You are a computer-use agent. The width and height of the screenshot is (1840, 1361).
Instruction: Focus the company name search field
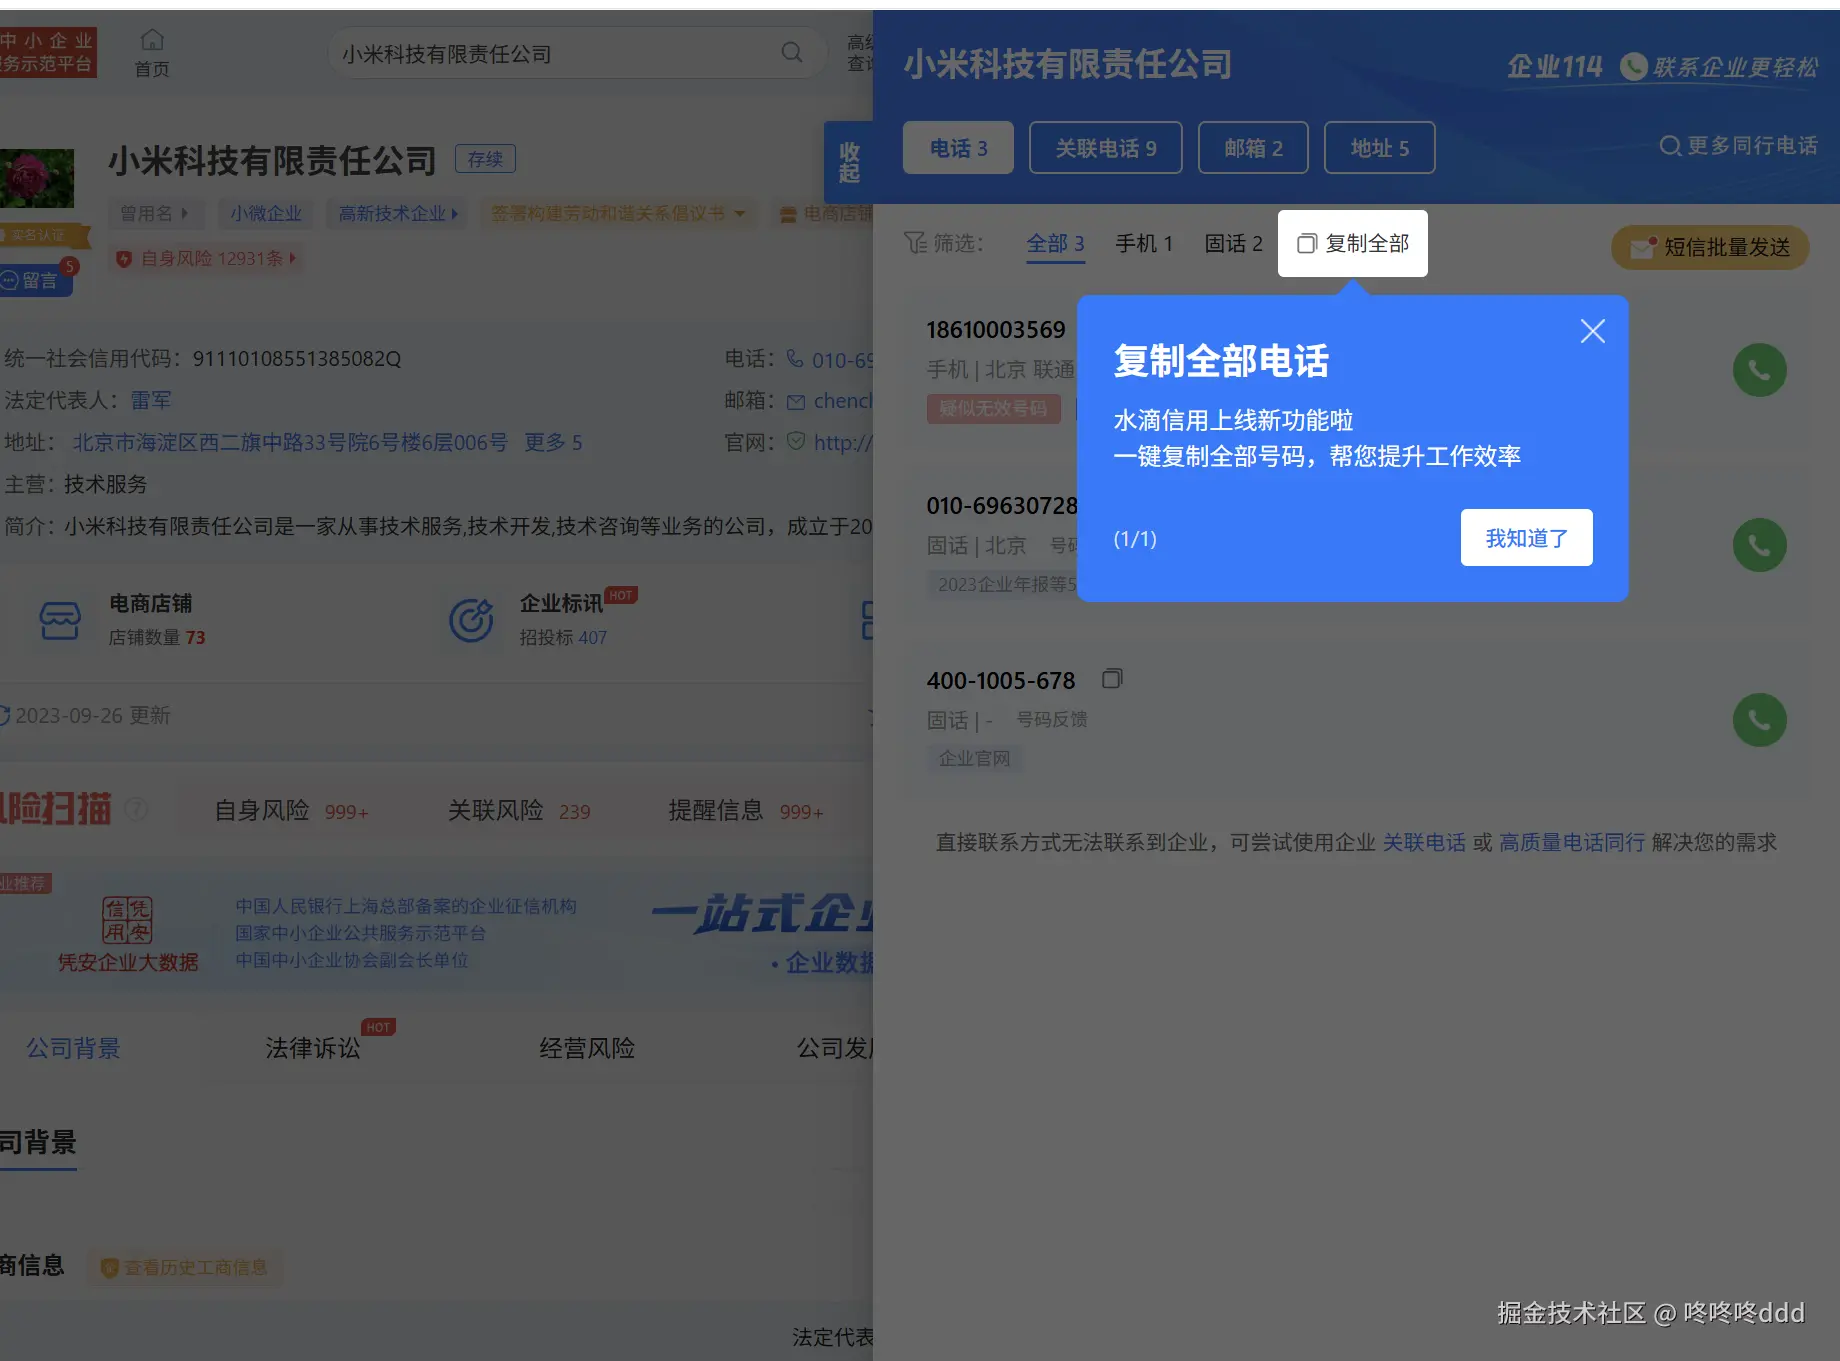tap(577, 53)
